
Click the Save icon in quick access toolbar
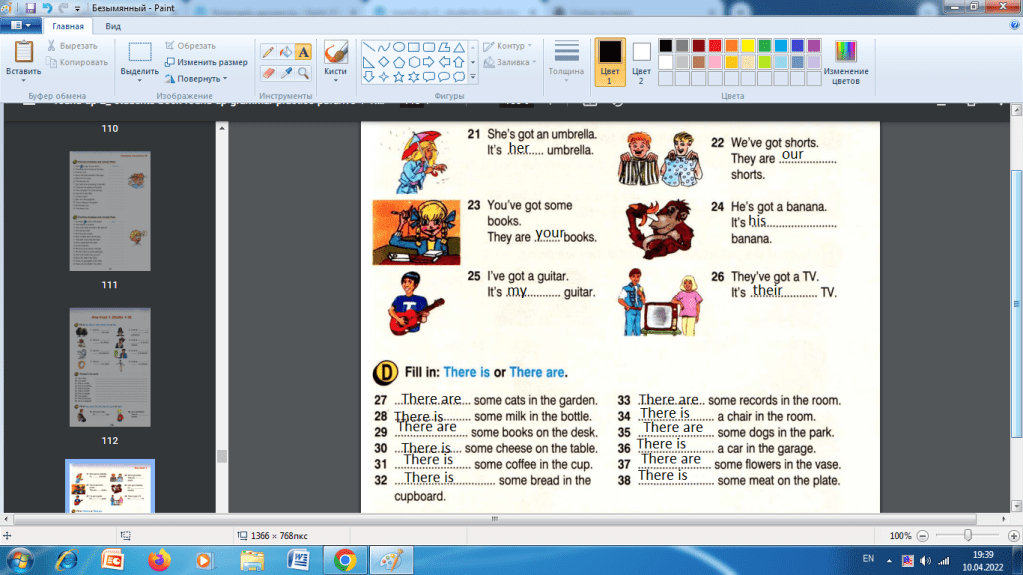(30, 8)
